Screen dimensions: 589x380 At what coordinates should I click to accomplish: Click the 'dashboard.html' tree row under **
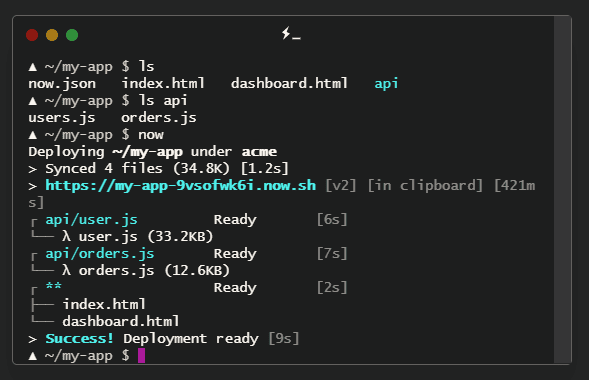pos(121,321)
